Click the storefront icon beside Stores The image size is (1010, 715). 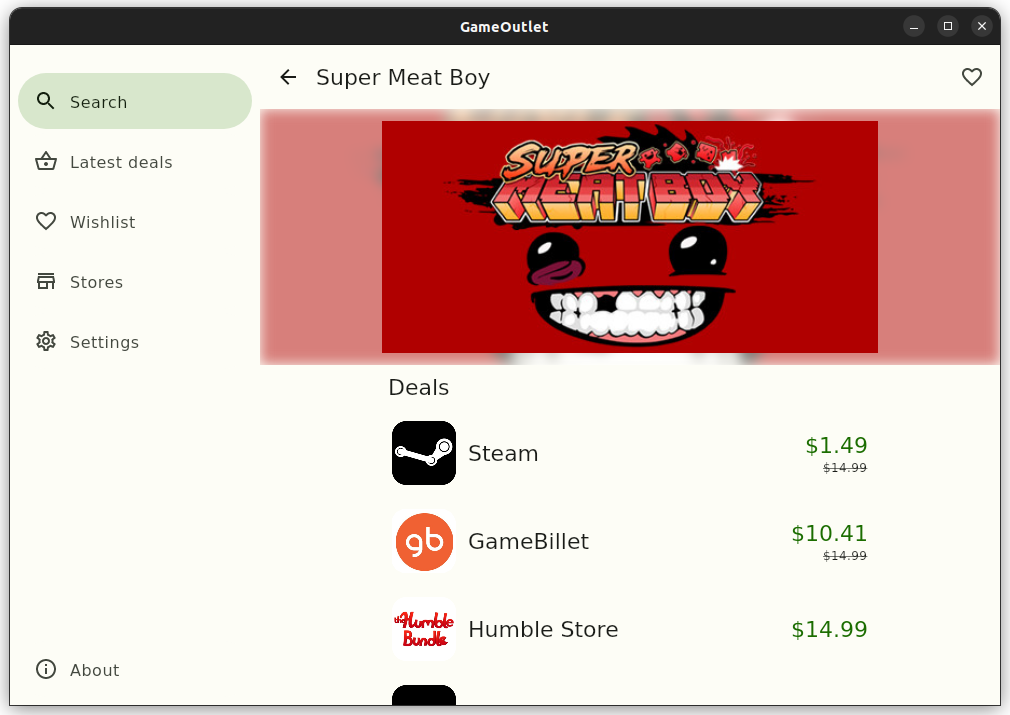[46, 281]
